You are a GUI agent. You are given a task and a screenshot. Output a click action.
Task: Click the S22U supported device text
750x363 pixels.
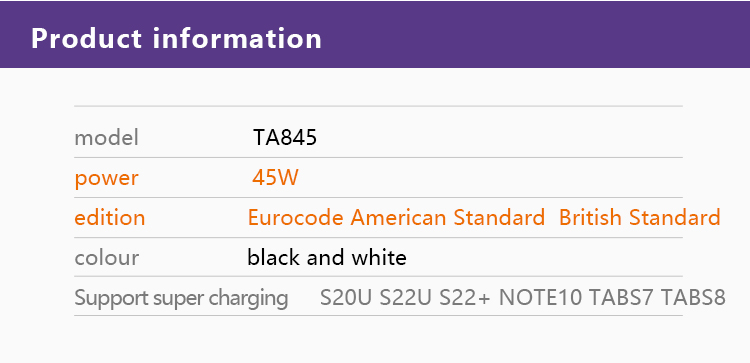(406, 297)
